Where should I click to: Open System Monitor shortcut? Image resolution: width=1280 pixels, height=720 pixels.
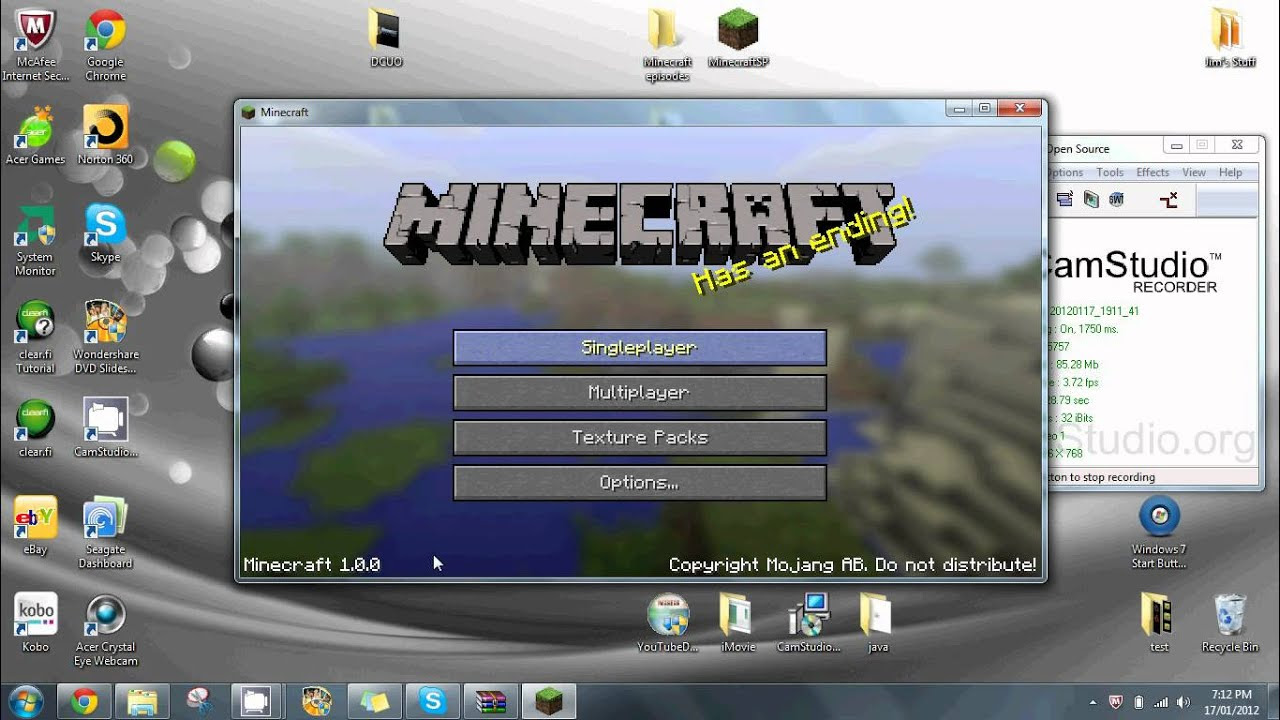click(35, 240)
